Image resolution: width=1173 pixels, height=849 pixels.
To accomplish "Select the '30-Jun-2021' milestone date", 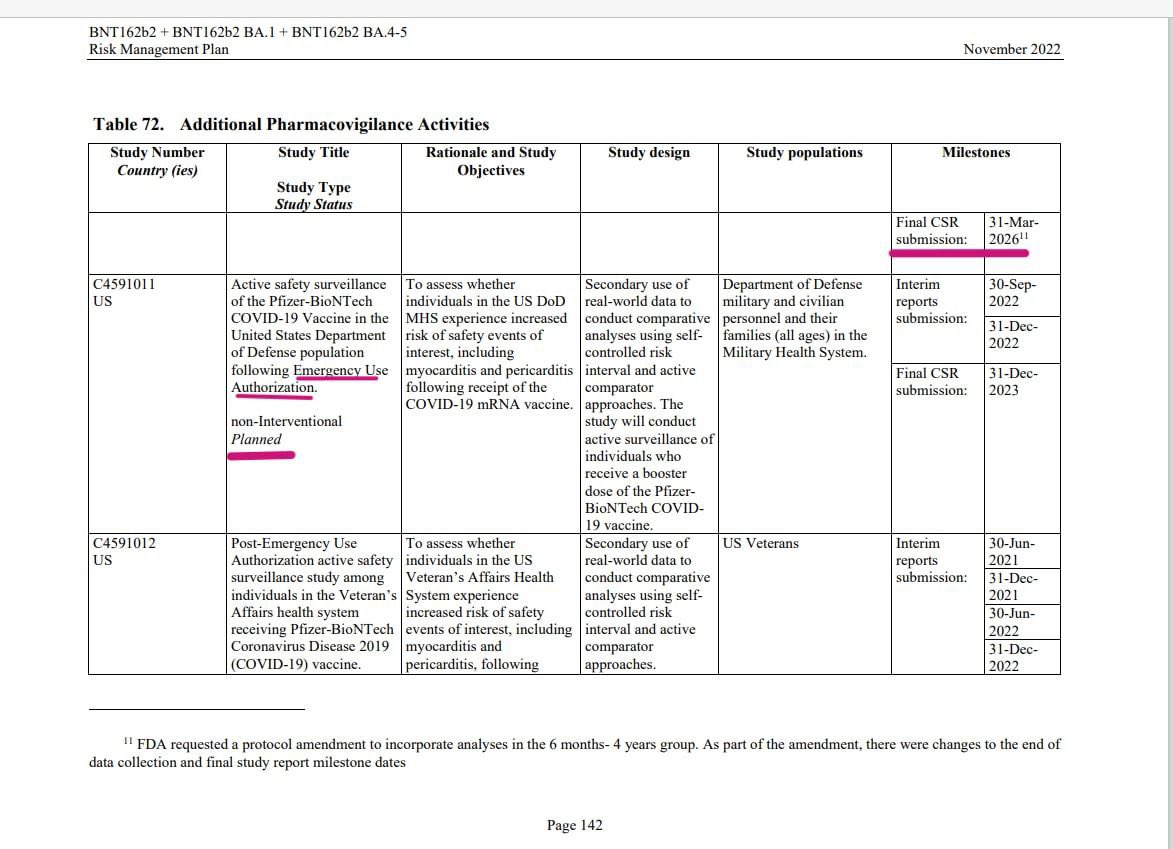I will pyautogui.click(x=1013, y=552).
